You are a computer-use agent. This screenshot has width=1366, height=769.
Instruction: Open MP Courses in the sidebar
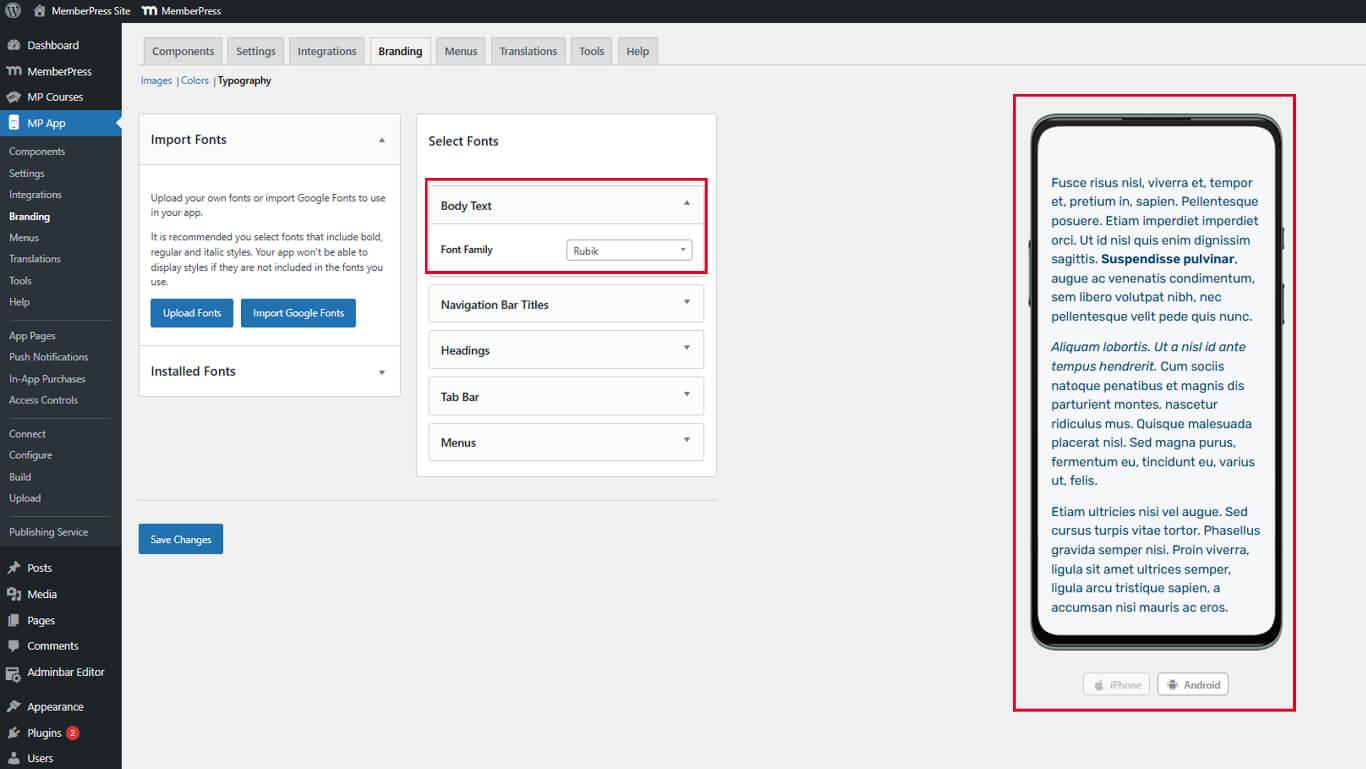(55, 97)
